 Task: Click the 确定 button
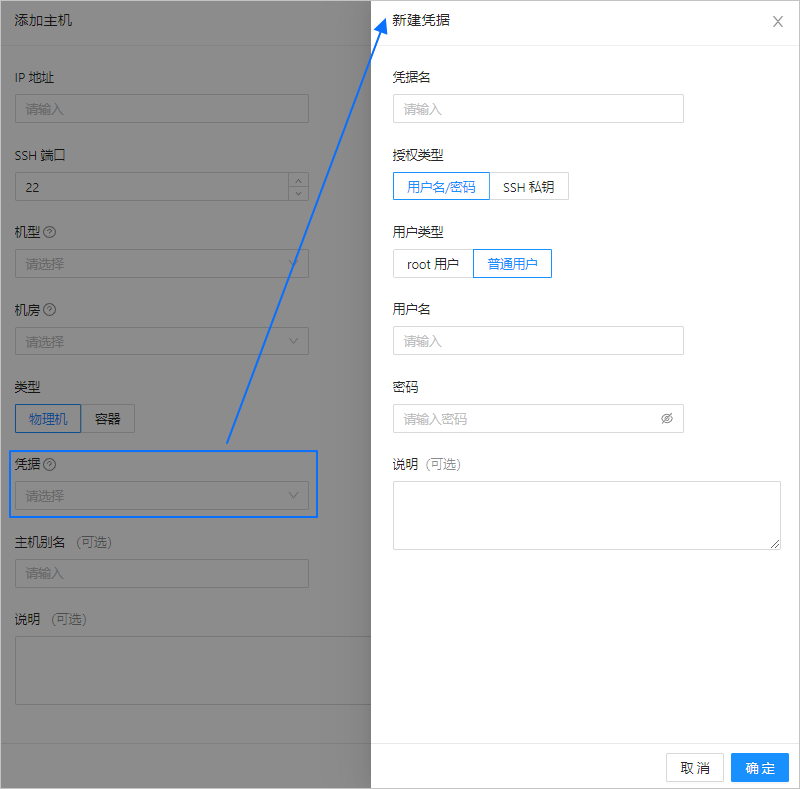(760, 768)
